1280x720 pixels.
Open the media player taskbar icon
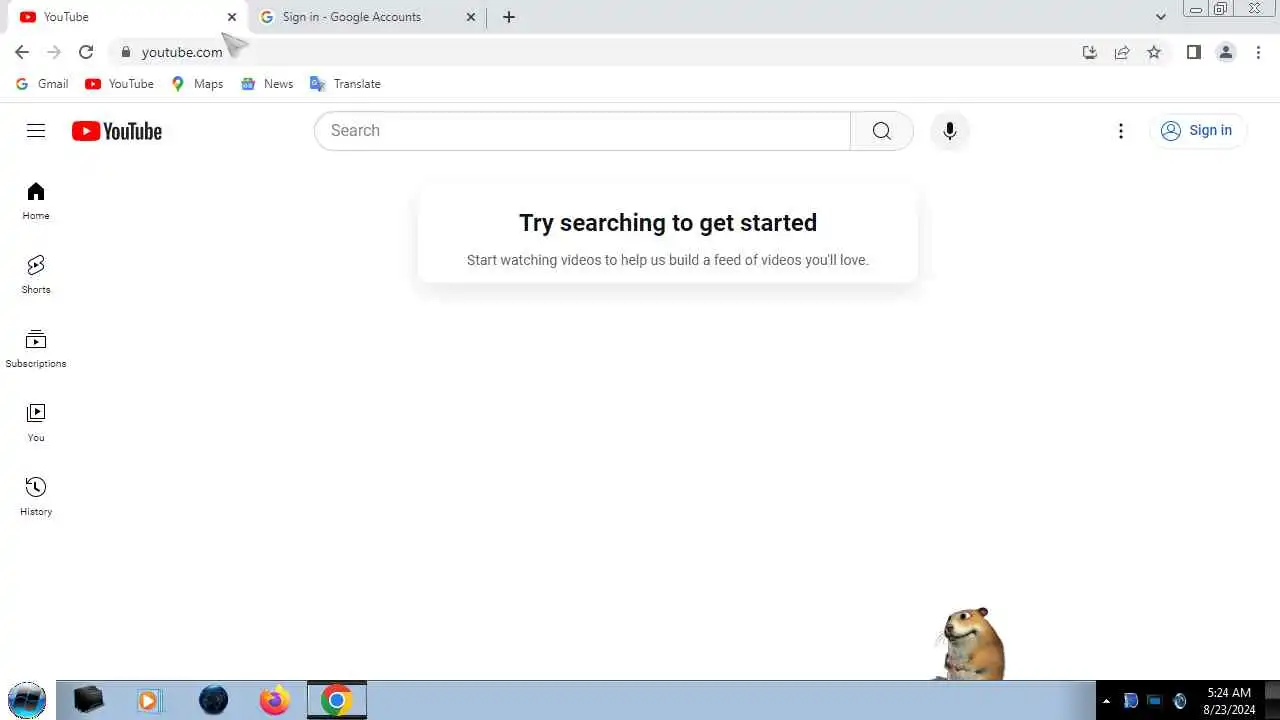[x=149, y=700]
